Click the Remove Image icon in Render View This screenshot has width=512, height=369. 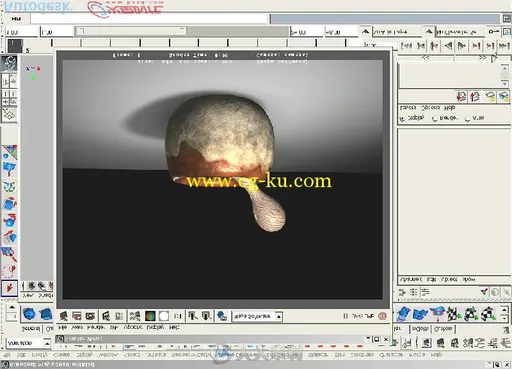(x=206, y=316)
